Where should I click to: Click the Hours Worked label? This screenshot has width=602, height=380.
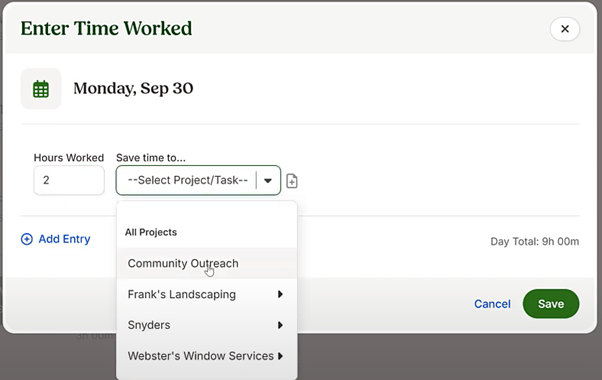click(69, 158)
